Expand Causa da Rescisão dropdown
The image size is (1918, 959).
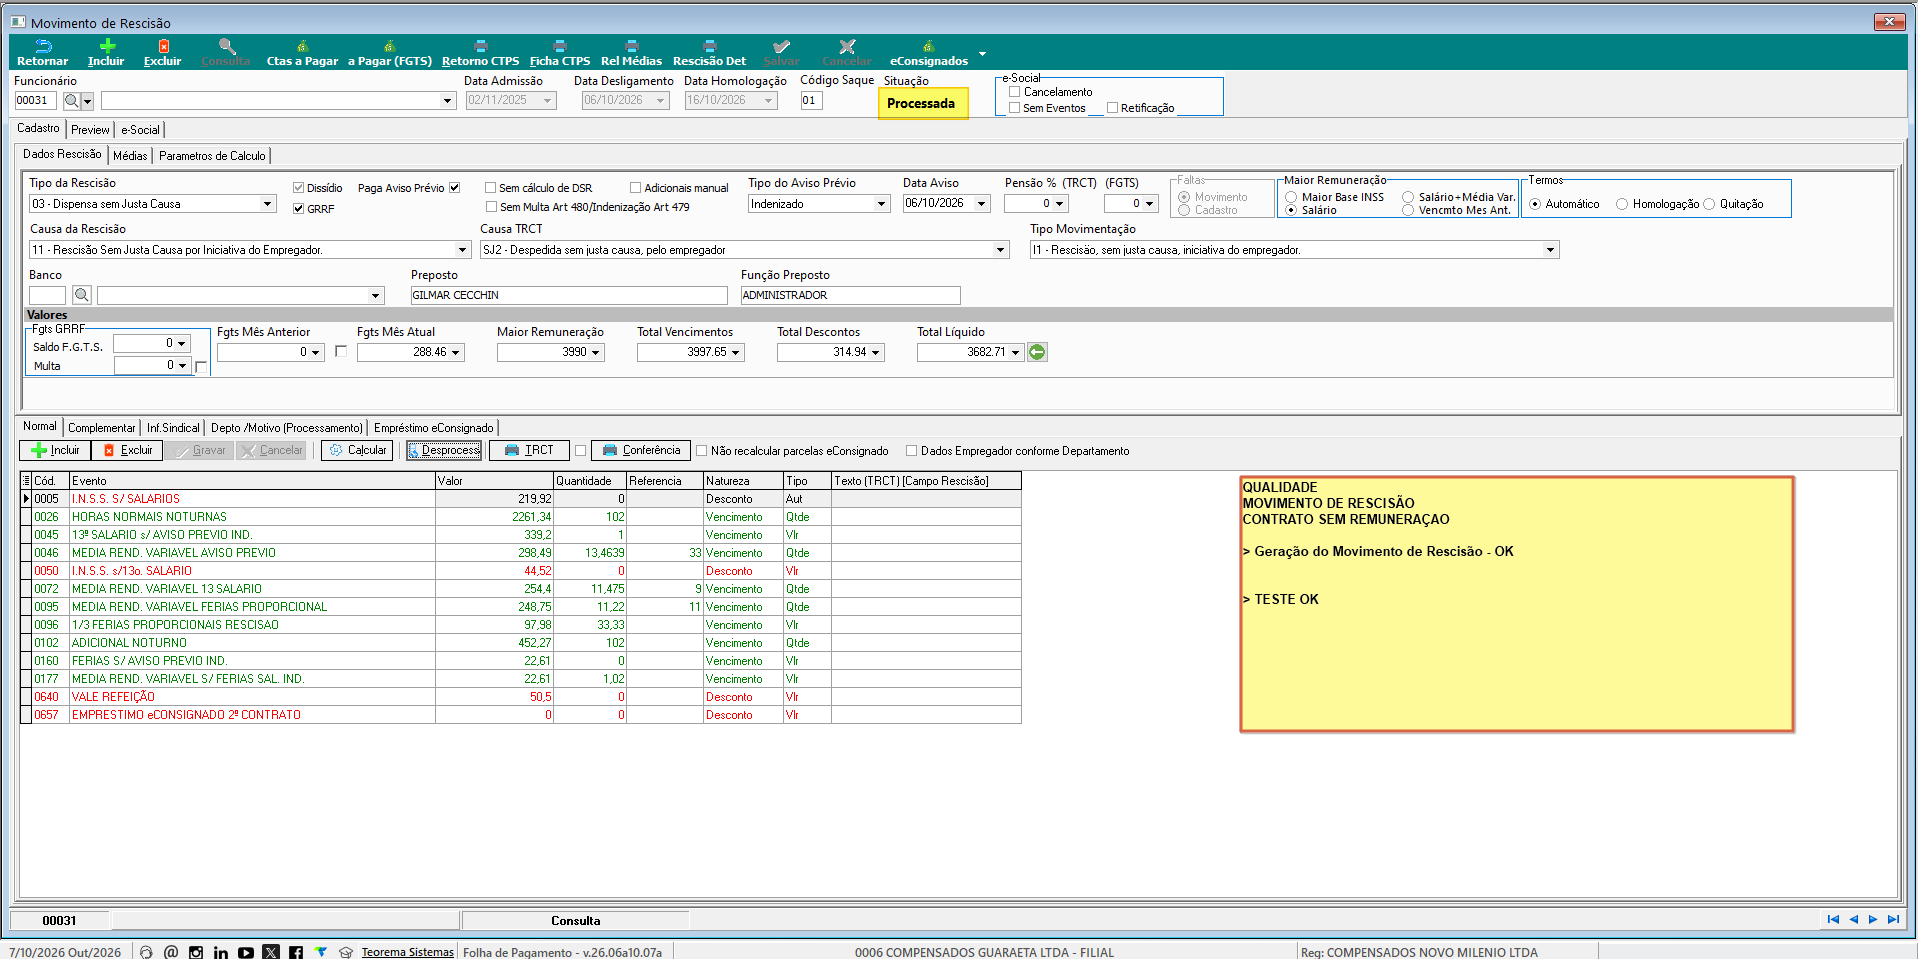tap(462, 250)
